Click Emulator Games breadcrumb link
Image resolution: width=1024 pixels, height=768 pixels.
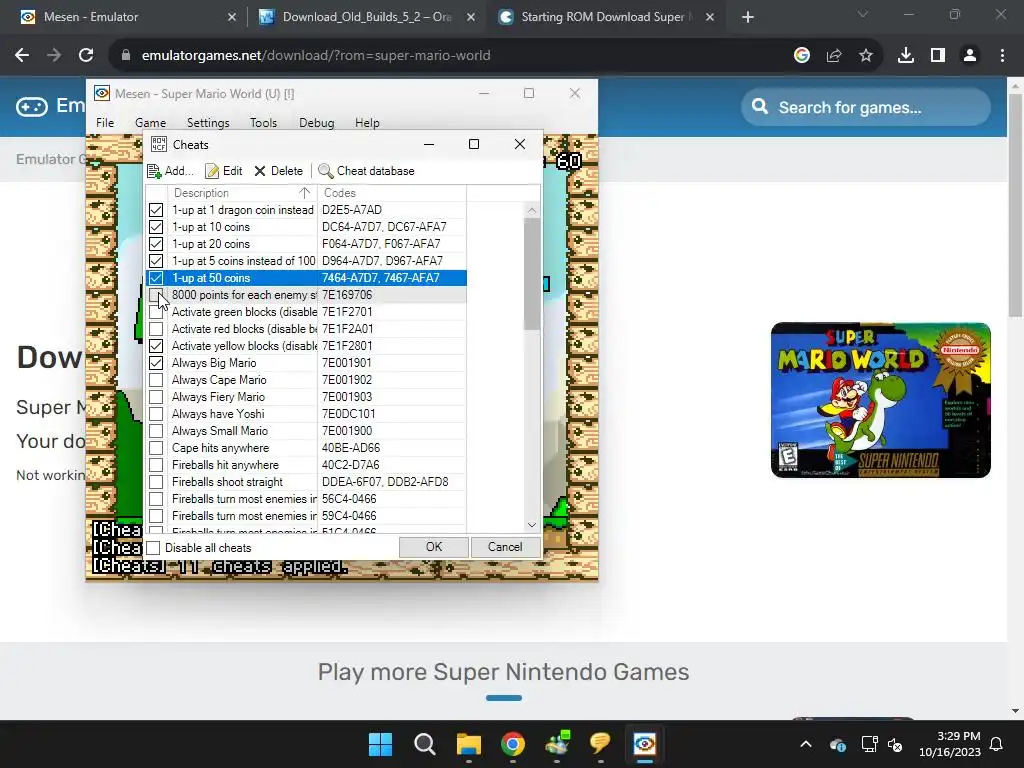51,159
